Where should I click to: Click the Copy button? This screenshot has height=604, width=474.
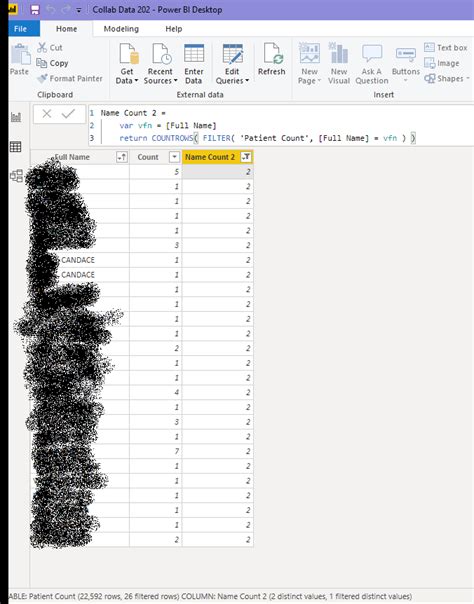52,63
